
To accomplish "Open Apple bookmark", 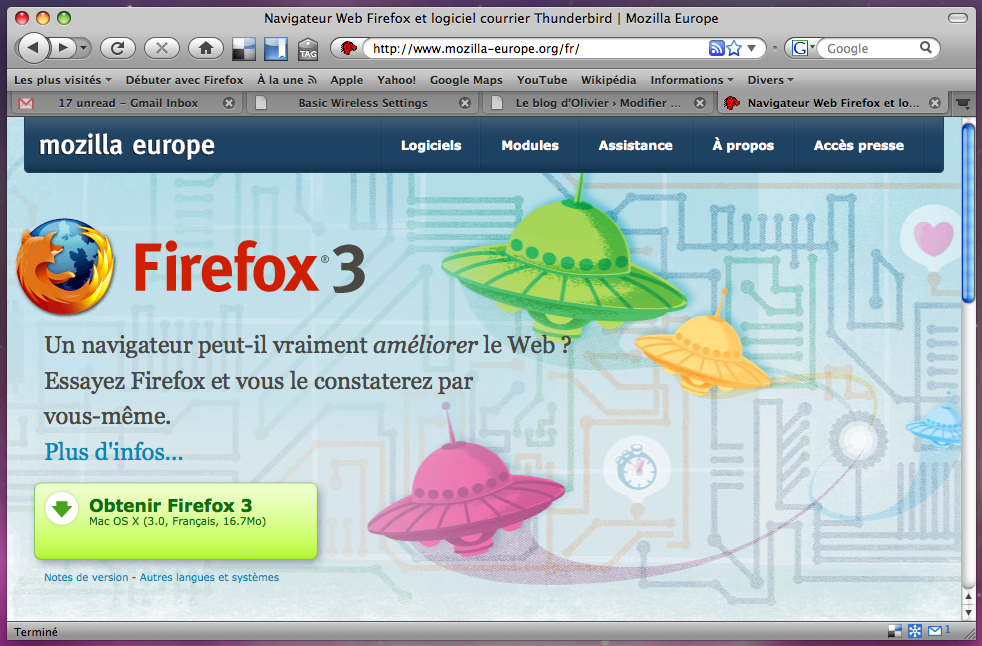I will point(346,80).
